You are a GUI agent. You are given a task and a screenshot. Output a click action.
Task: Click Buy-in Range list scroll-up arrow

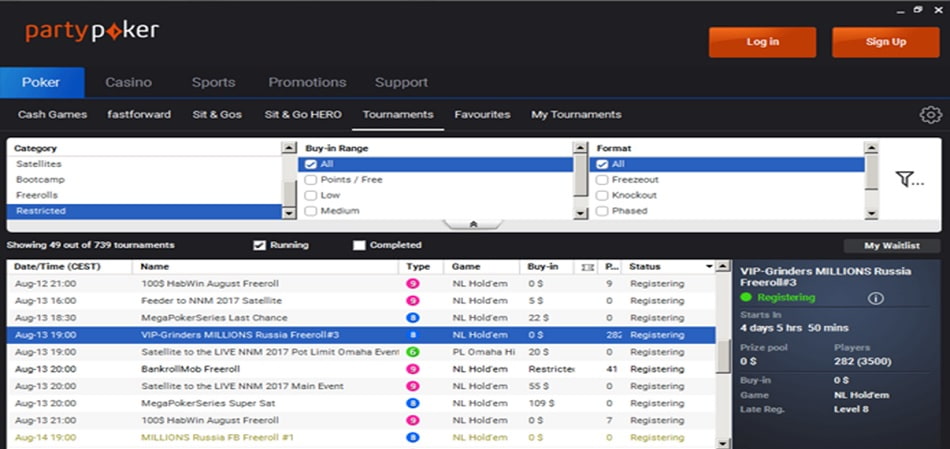[580, 148]
